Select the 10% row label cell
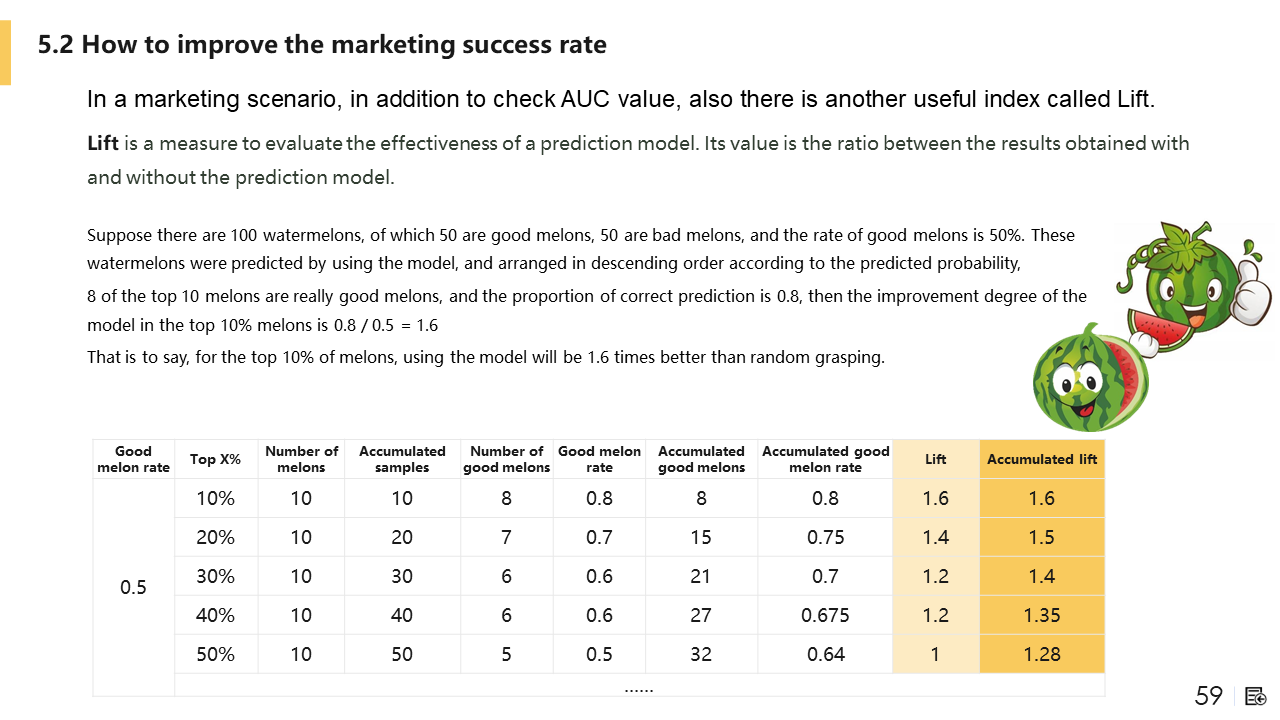The image size is (1280, 720). click(x=216, y=498)
